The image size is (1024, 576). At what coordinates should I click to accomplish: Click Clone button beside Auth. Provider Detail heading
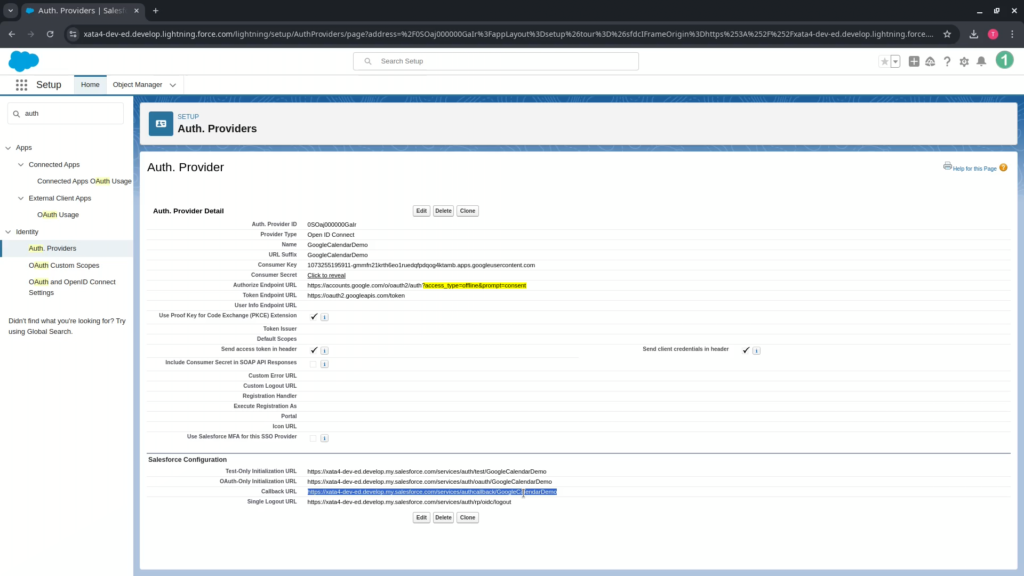(x=468, y=211)
